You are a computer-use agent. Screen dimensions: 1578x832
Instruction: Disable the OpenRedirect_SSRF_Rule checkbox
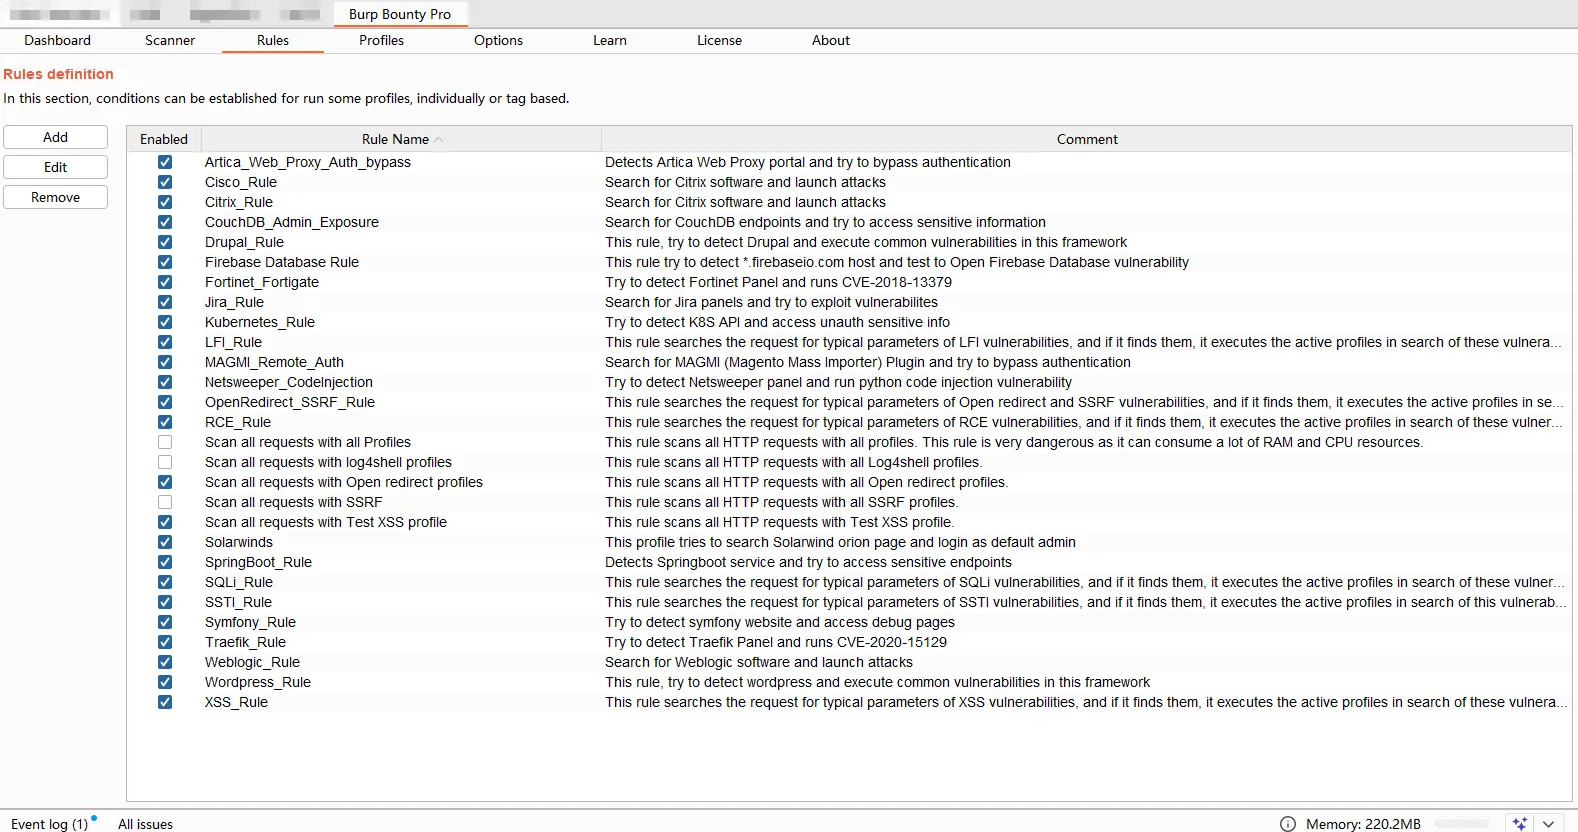pos(165,402)
